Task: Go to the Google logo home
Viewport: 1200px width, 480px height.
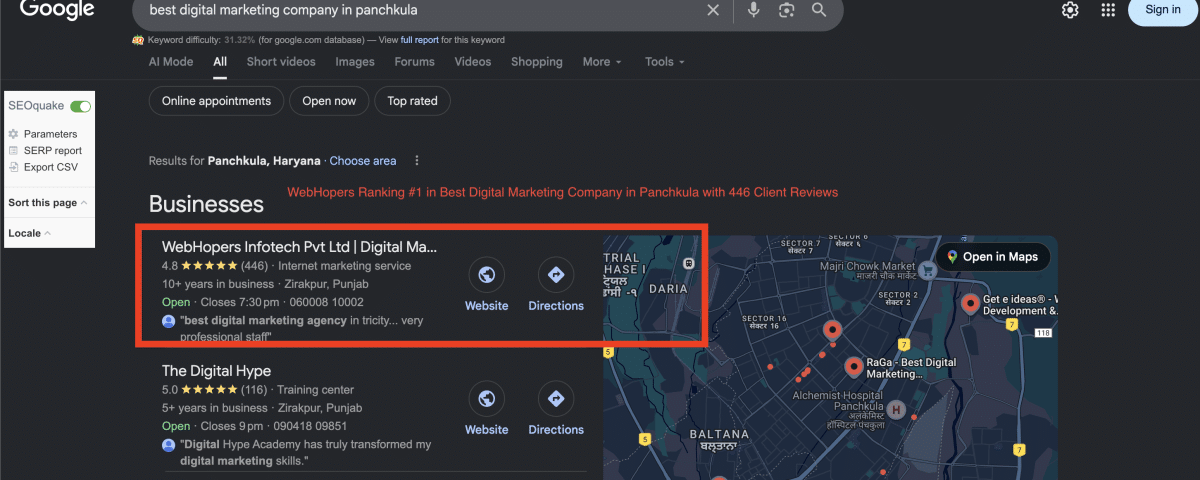Action: coord(57,10)
